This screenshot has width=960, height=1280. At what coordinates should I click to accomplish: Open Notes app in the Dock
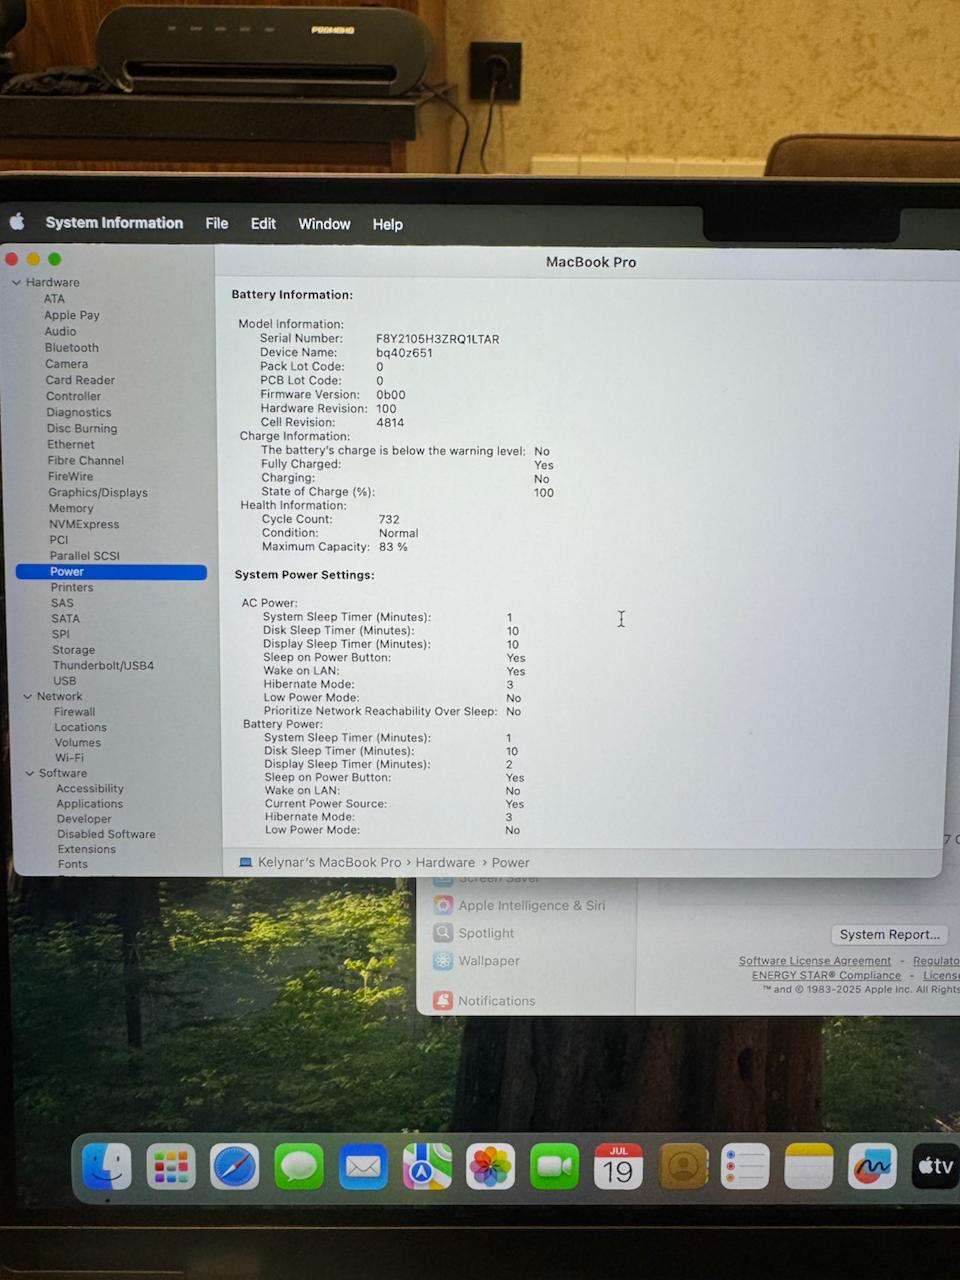pos(809,1166)
